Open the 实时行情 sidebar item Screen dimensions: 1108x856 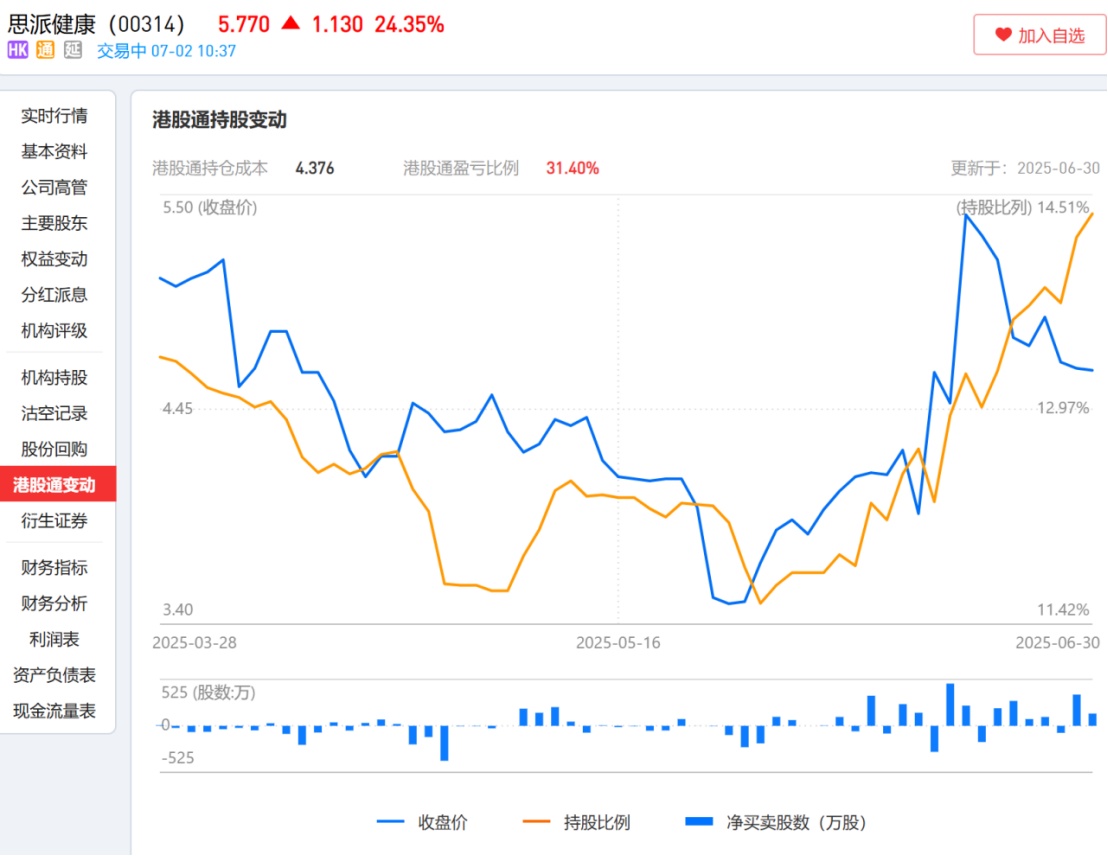(54, 116)
